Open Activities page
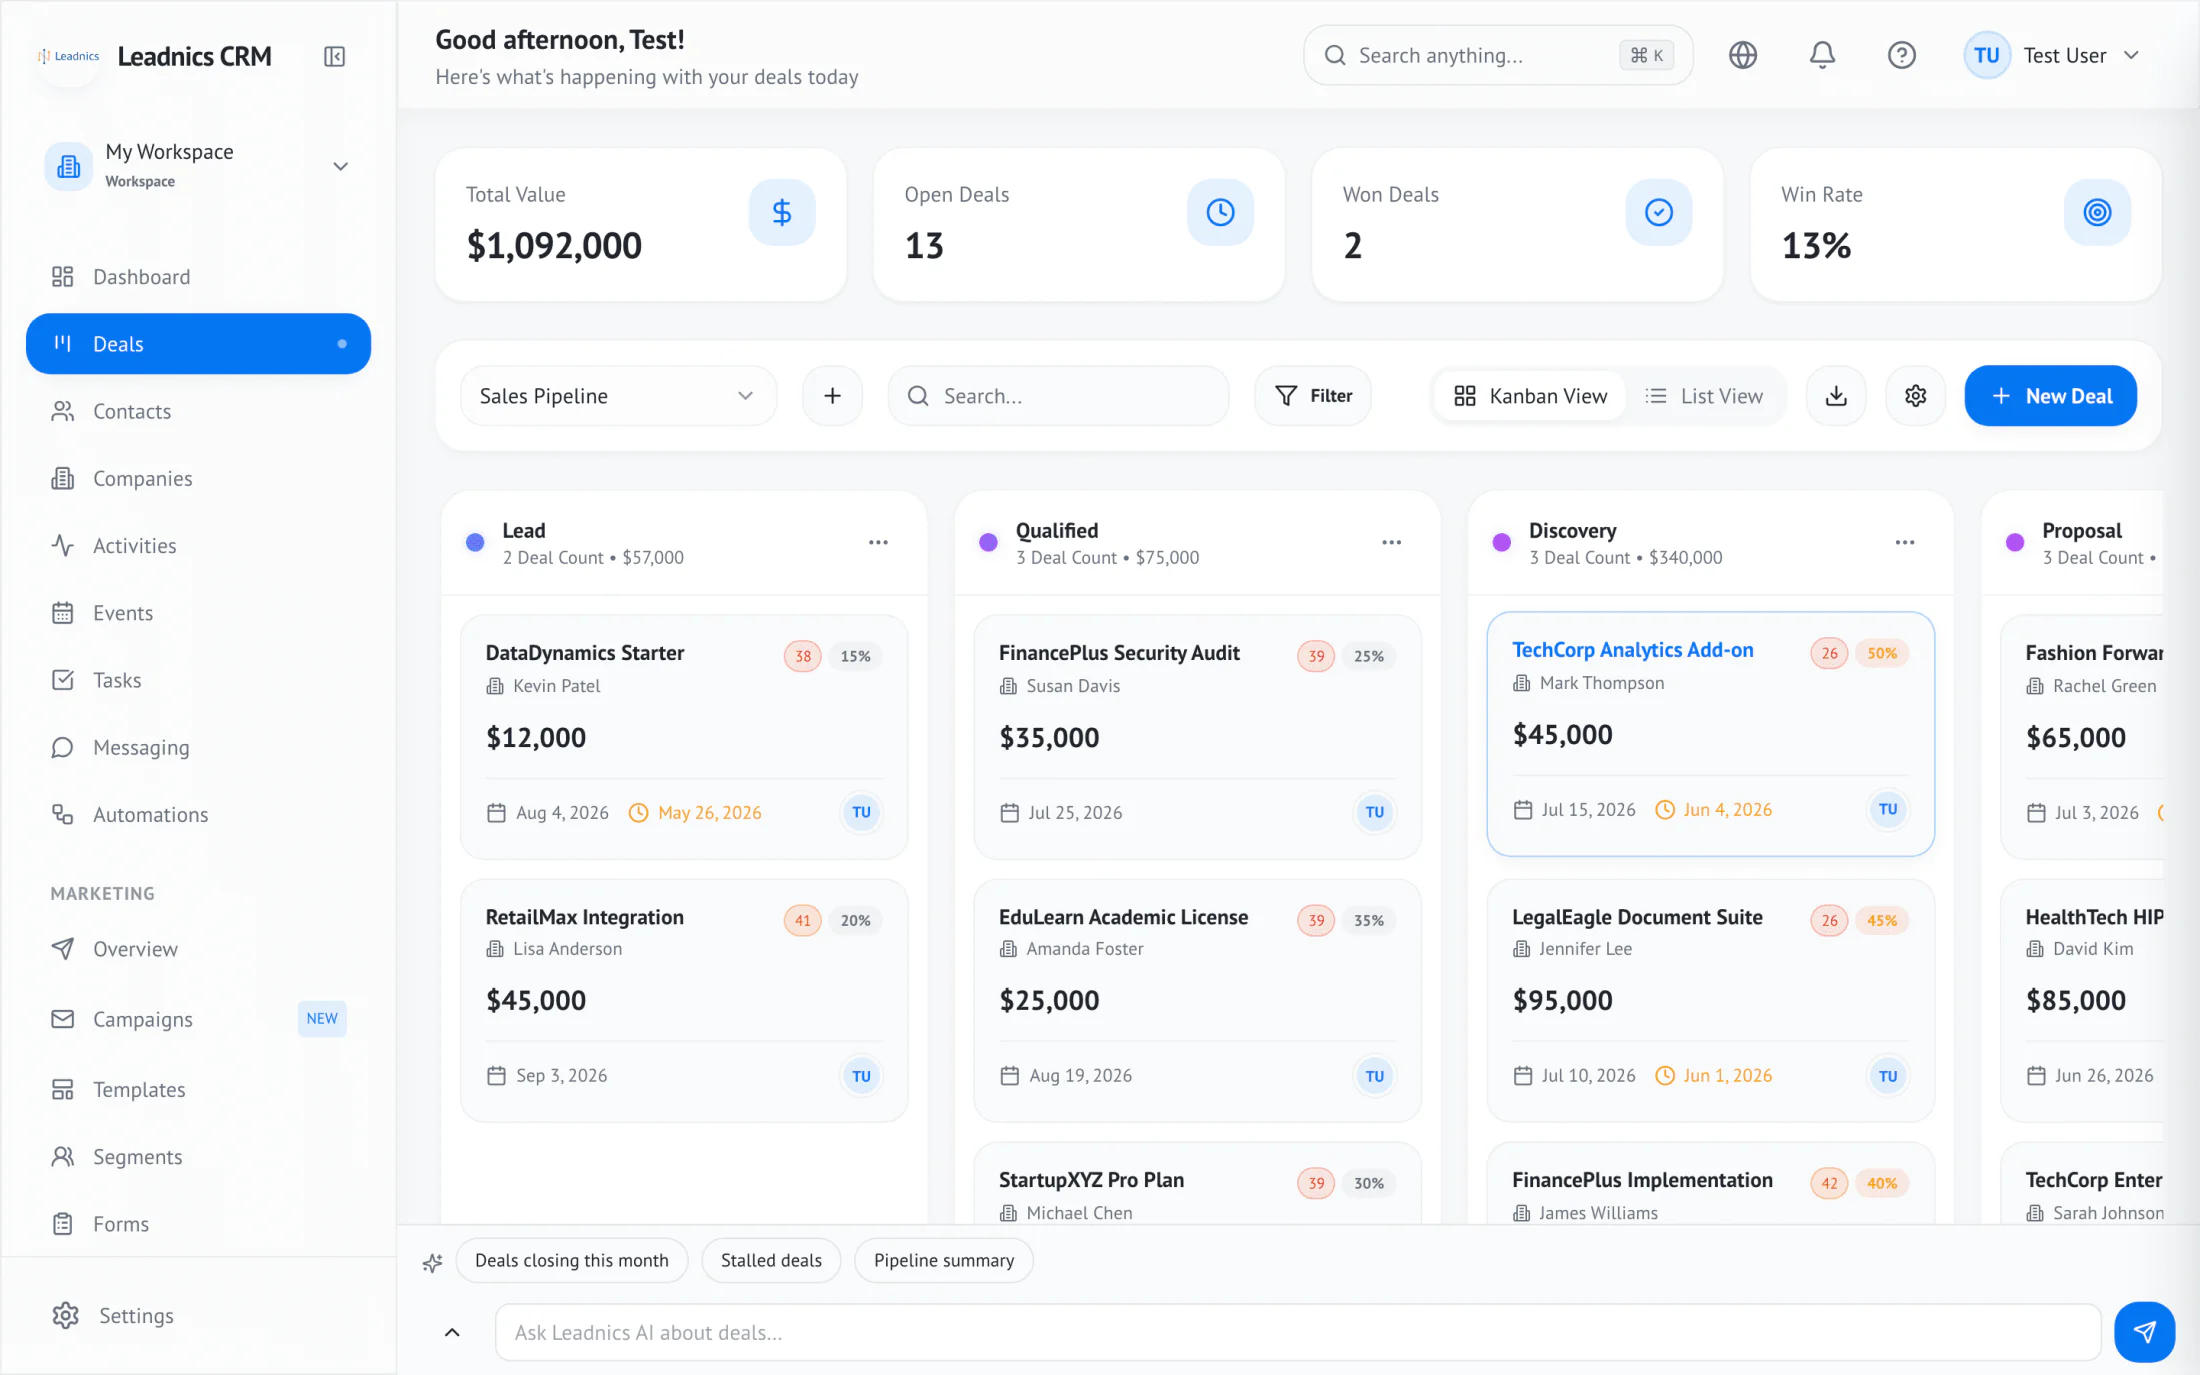Viewport: 2200px width, 1375px height. click(x=198, y=546)
